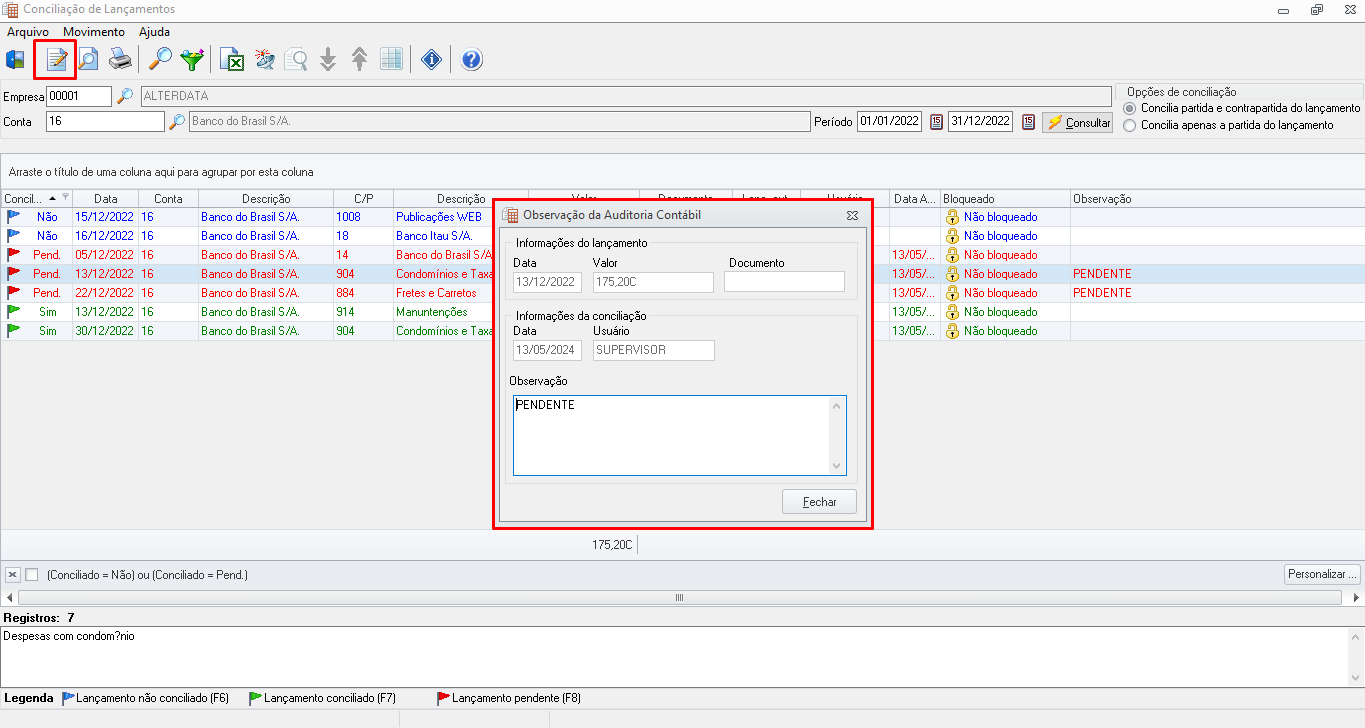This screenshot has width=1365, height=728.
Task: Click the satellite dish toolbar icon
Action: 264,60
